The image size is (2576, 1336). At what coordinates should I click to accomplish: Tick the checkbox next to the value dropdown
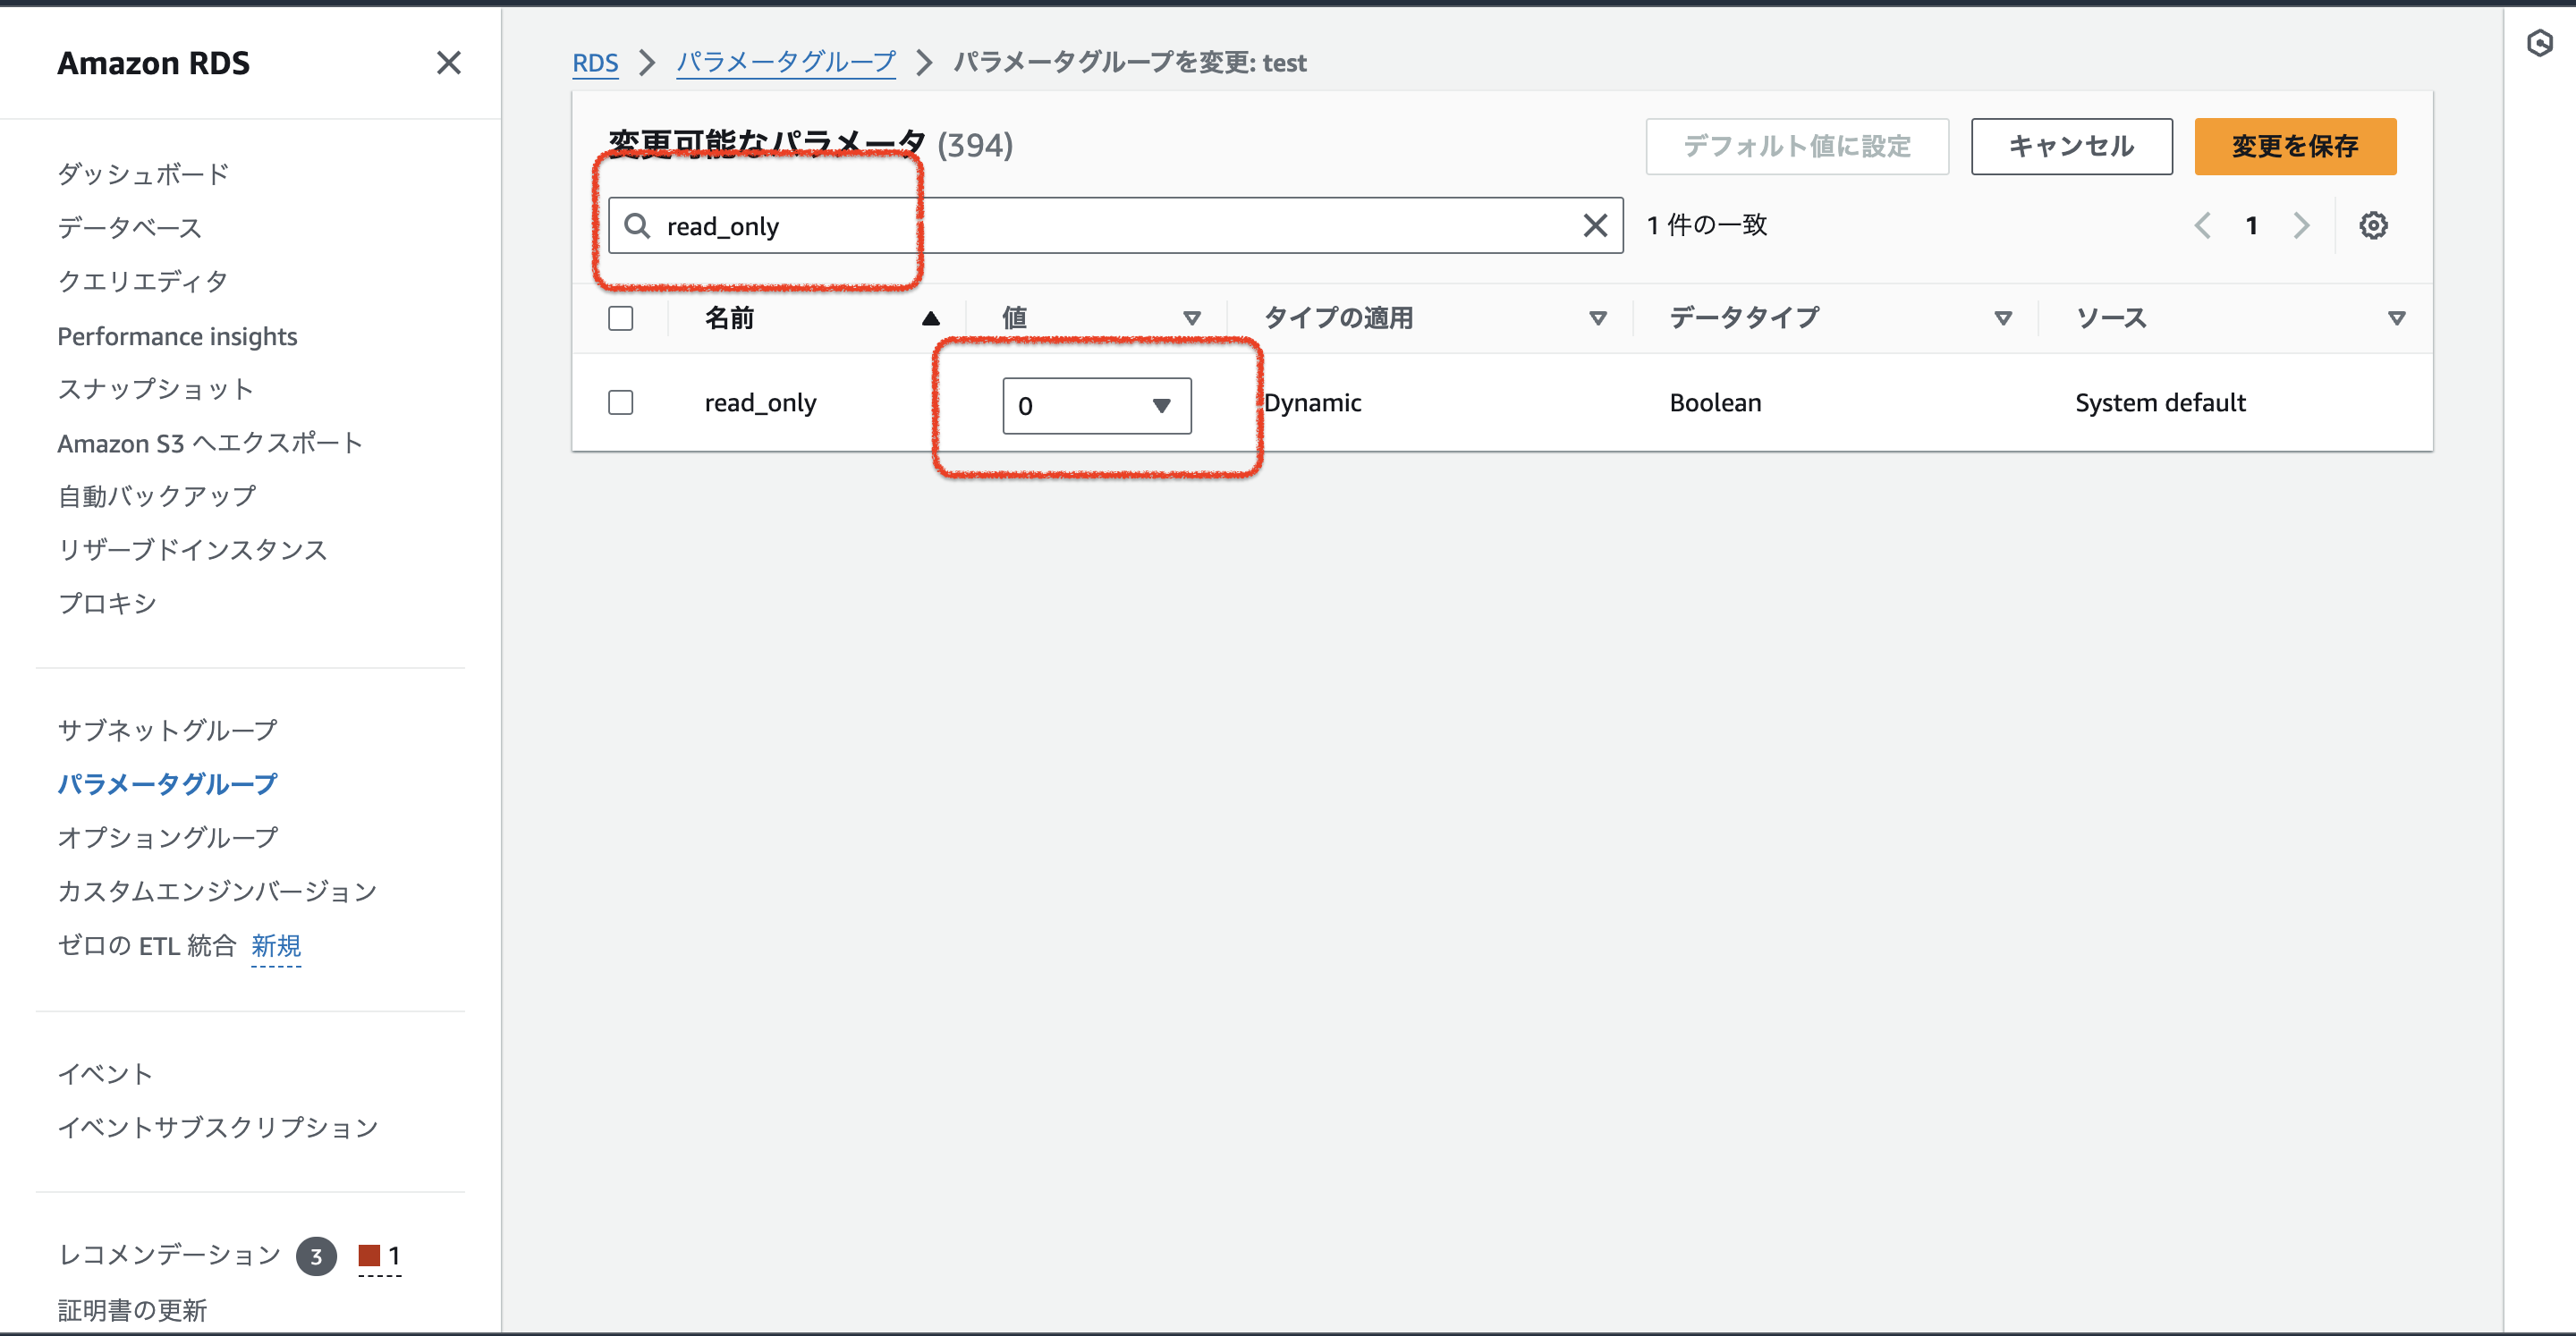tap(620, 402)
